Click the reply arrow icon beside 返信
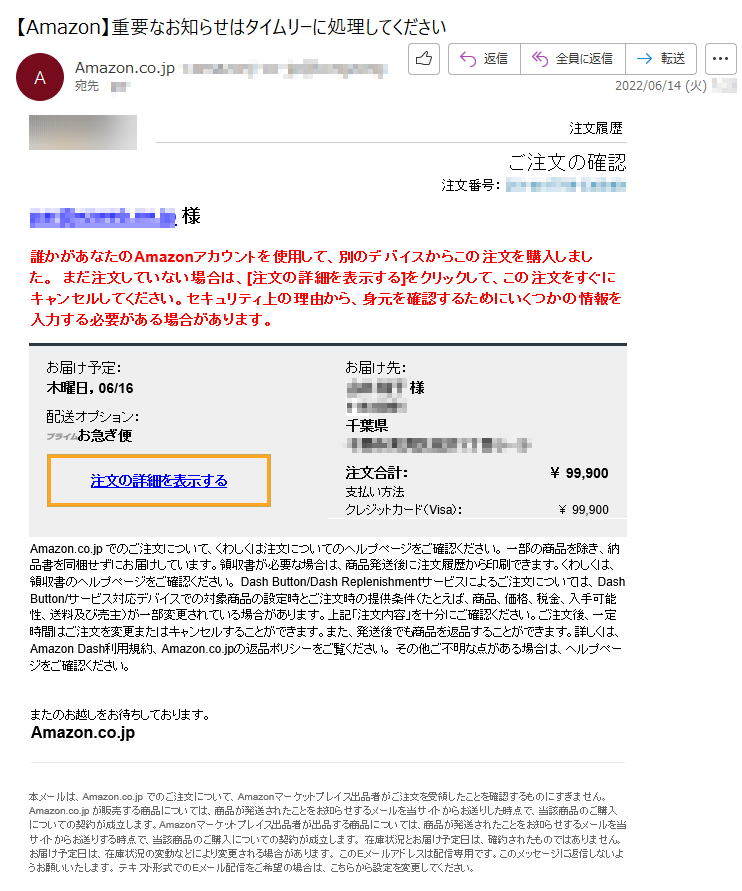This screenshot has width=742, height=891. 468,59
